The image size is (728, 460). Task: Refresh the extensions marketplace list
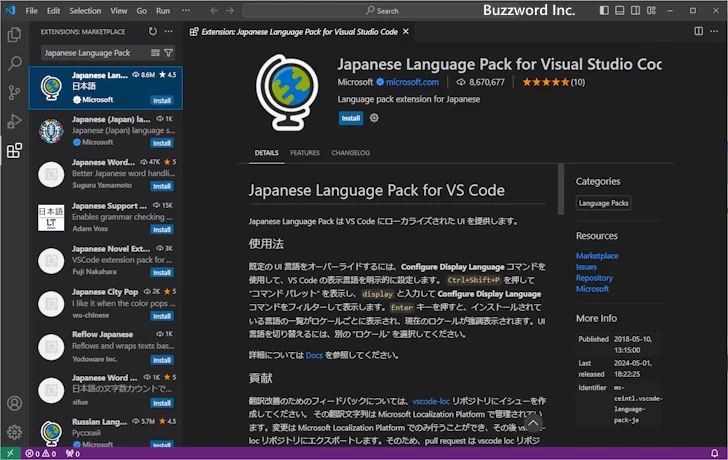[x=152, y=32]
